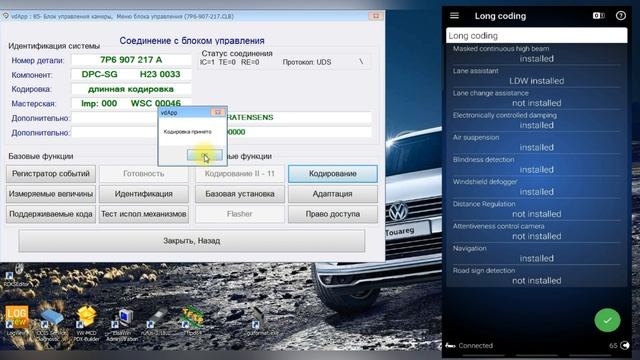
Task: Click the Long coding header title
Action: pyautogui.click(x=500, y=16)
